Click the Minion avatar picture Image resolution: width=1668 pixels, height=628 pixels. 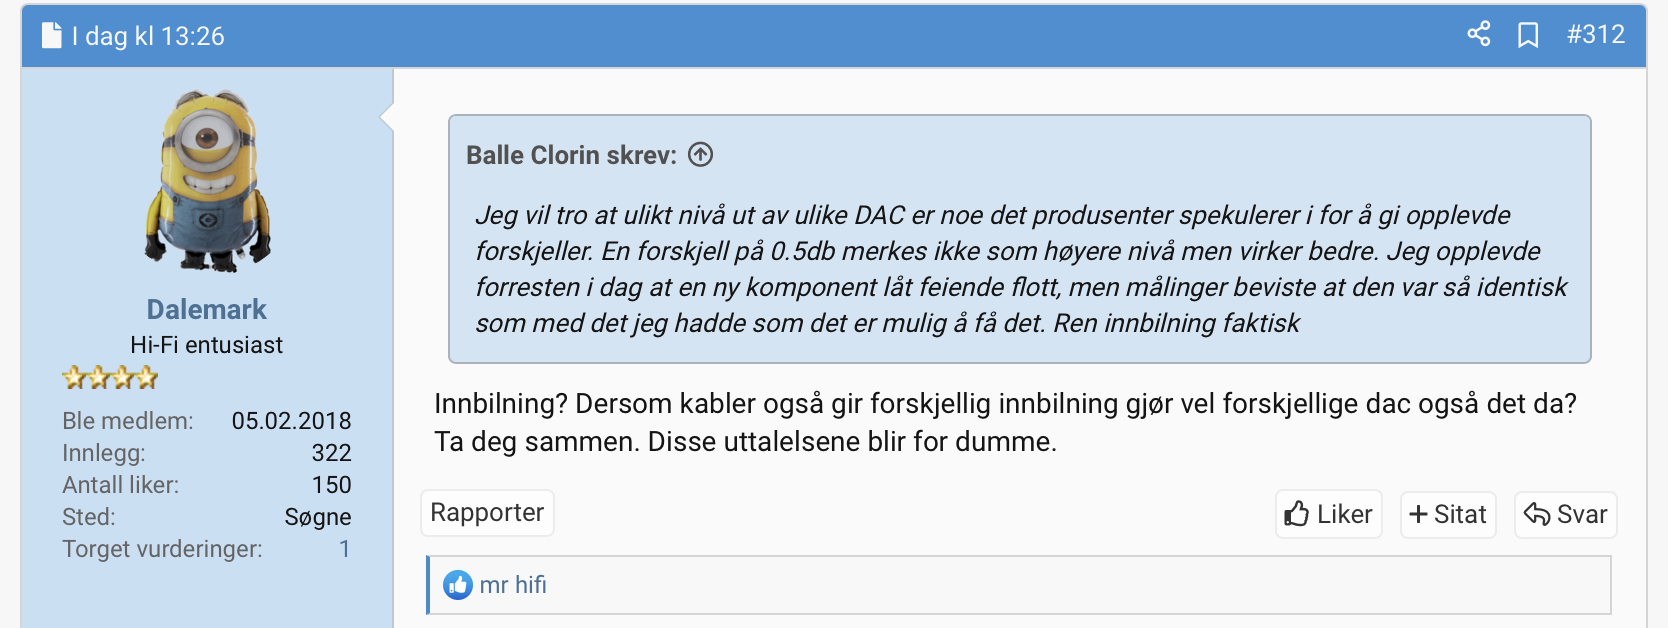[208, 181]
